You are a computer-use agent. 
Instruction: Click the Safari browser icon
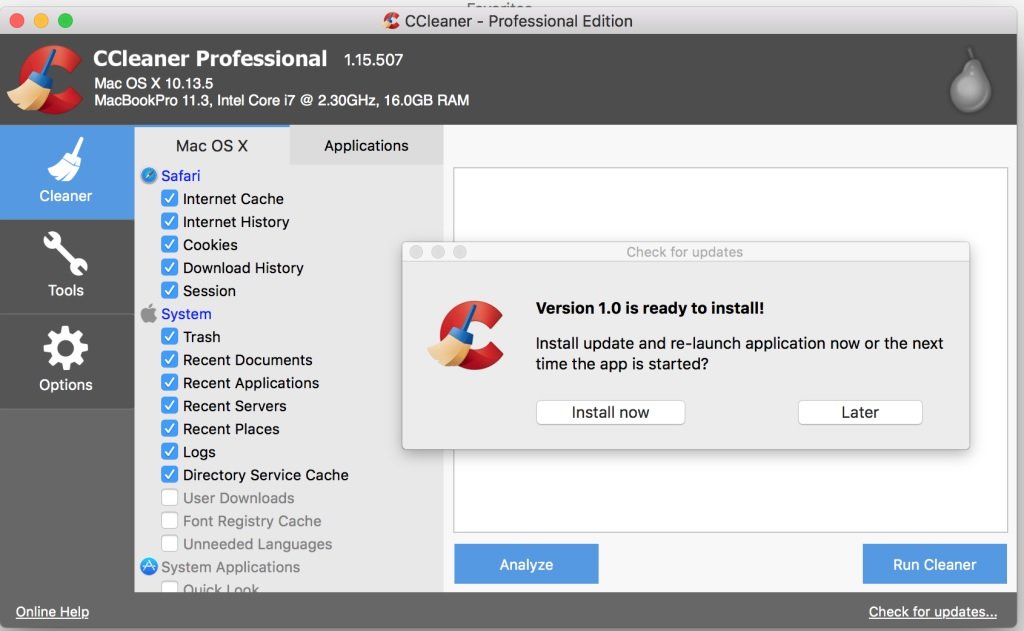pos(149,175)
